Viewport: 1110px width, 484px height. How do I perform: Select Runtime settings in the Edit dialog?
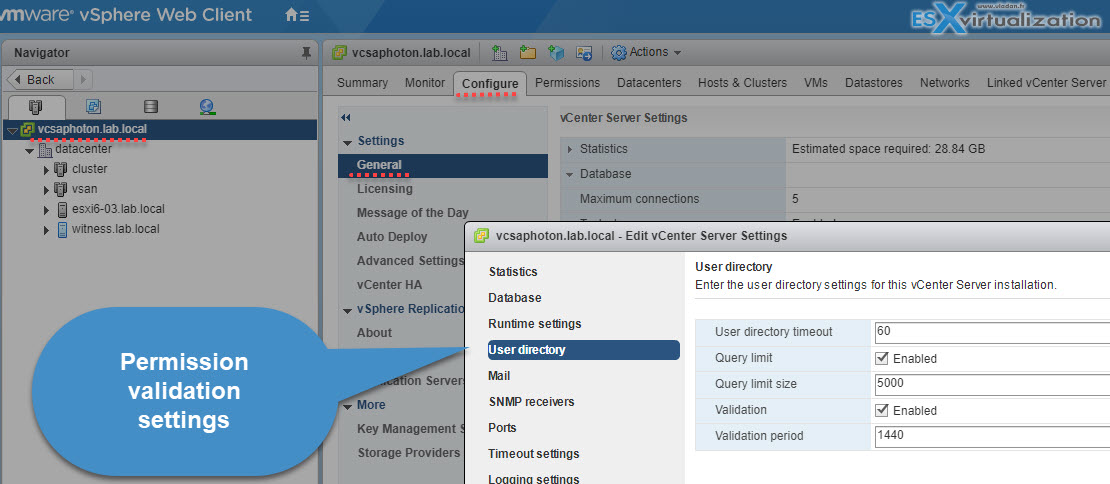(x=534, y=323)
